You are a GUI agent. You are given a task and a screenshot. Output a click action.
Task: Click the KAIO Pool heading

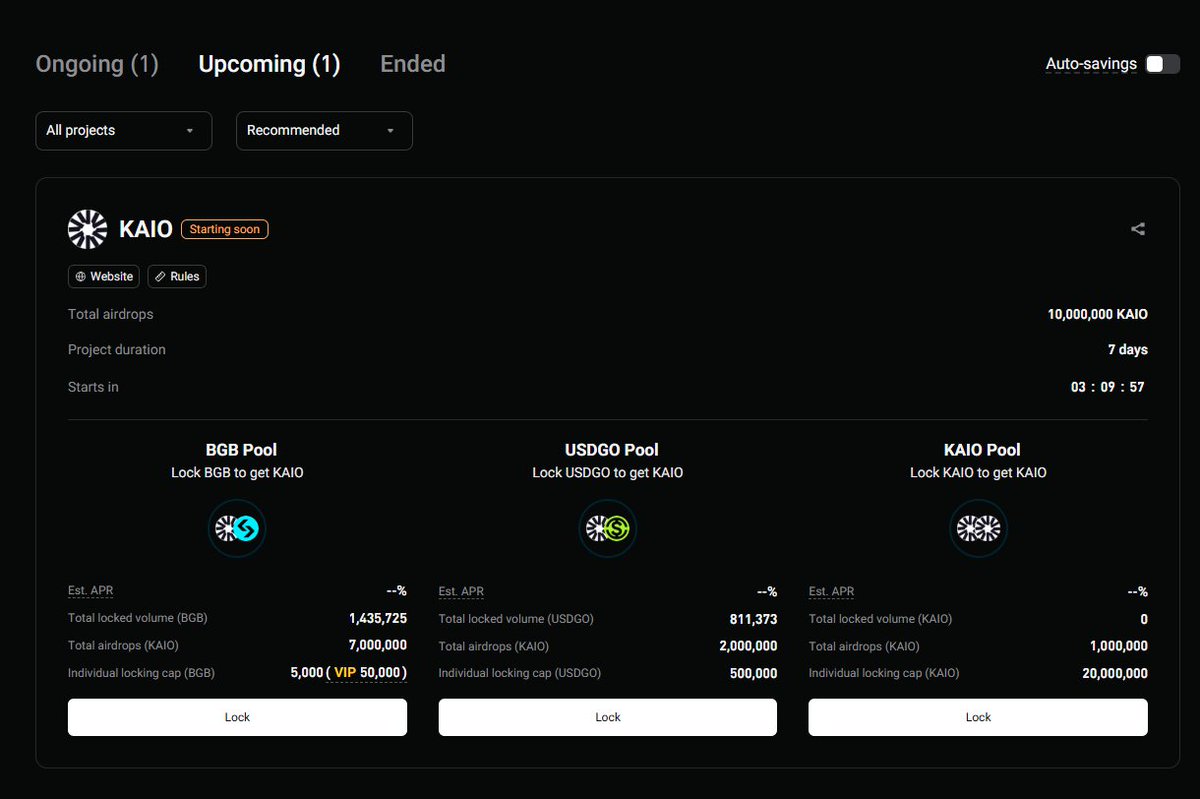[982, 450]
